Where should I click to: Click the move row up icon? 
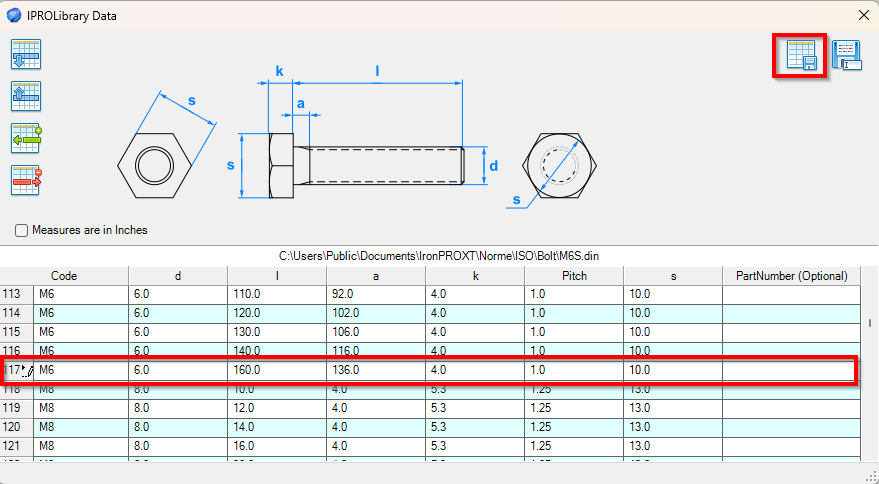[x=26, y=96]
